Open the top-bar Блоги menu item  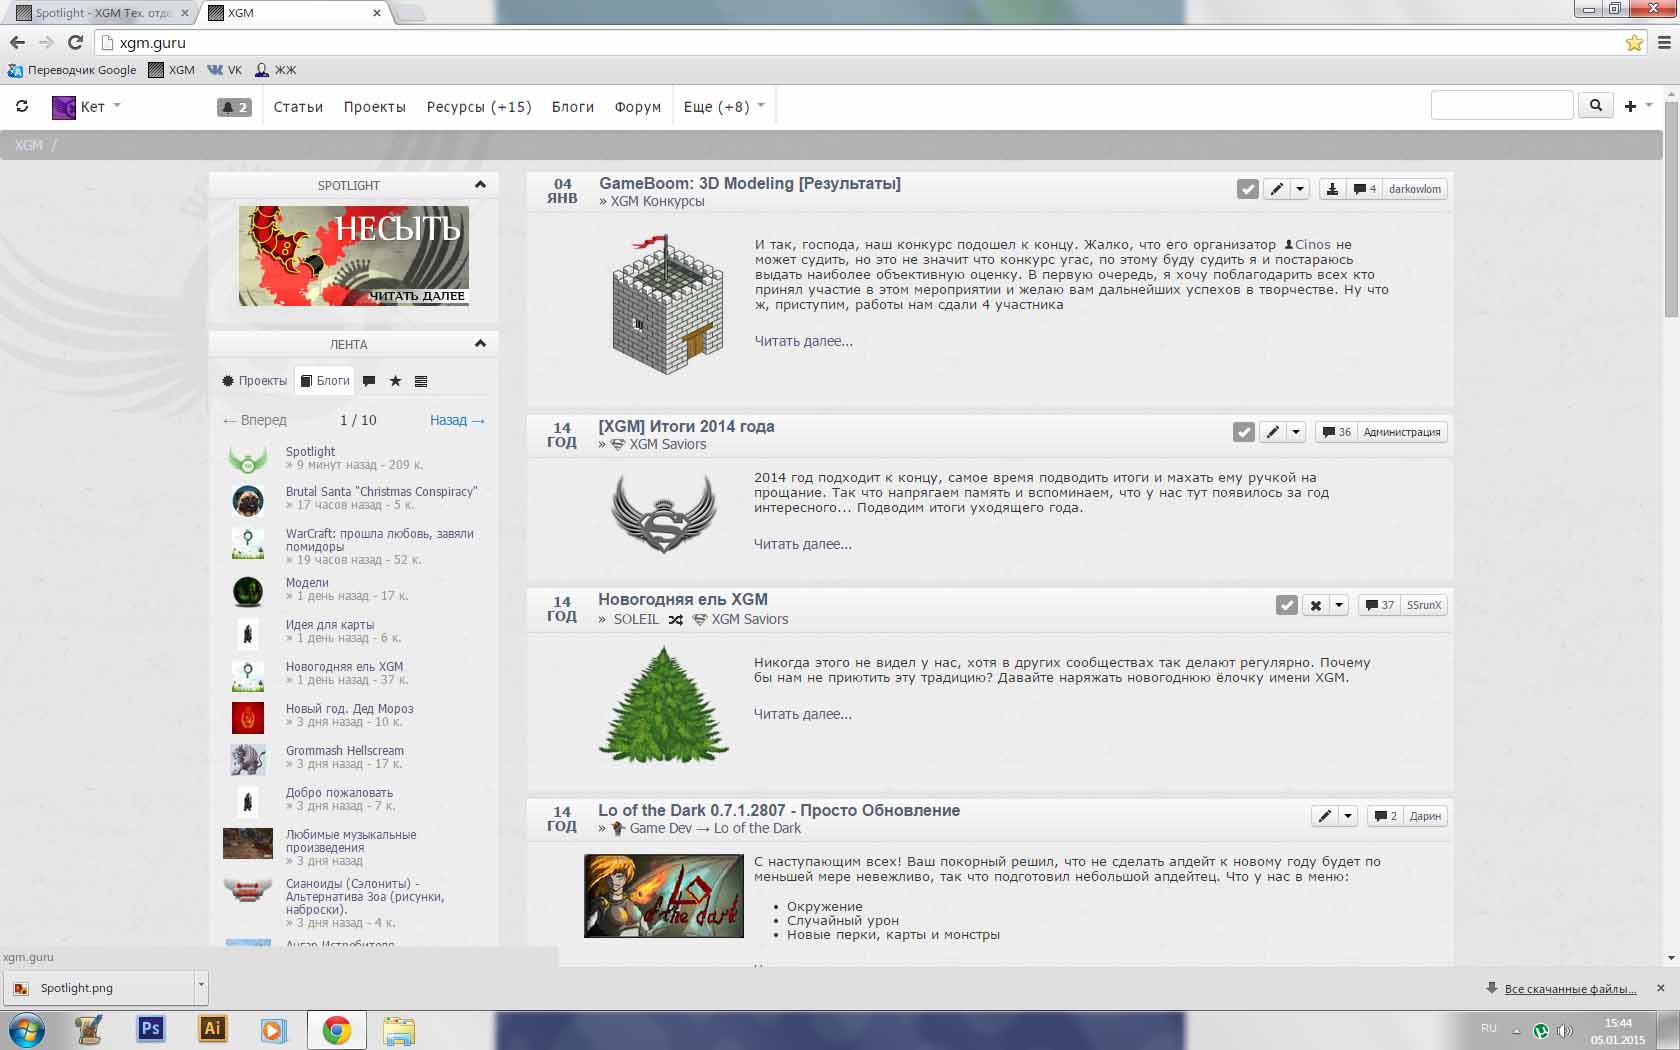coord(573,107)
